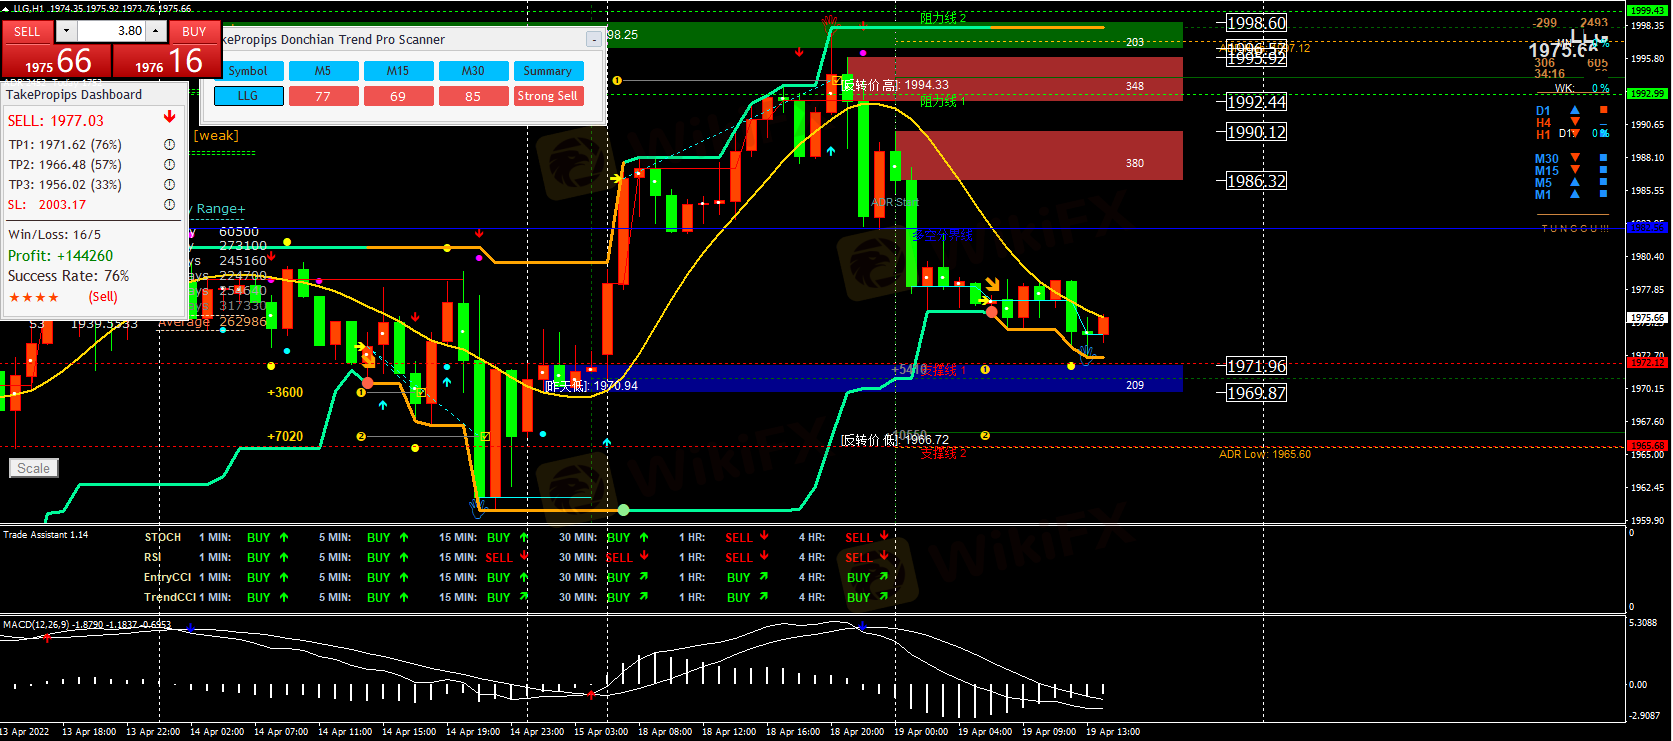This screenshot has width=1673, height=741.
Task: Select the M5 column header in scanner
Action: coord(323,71)
